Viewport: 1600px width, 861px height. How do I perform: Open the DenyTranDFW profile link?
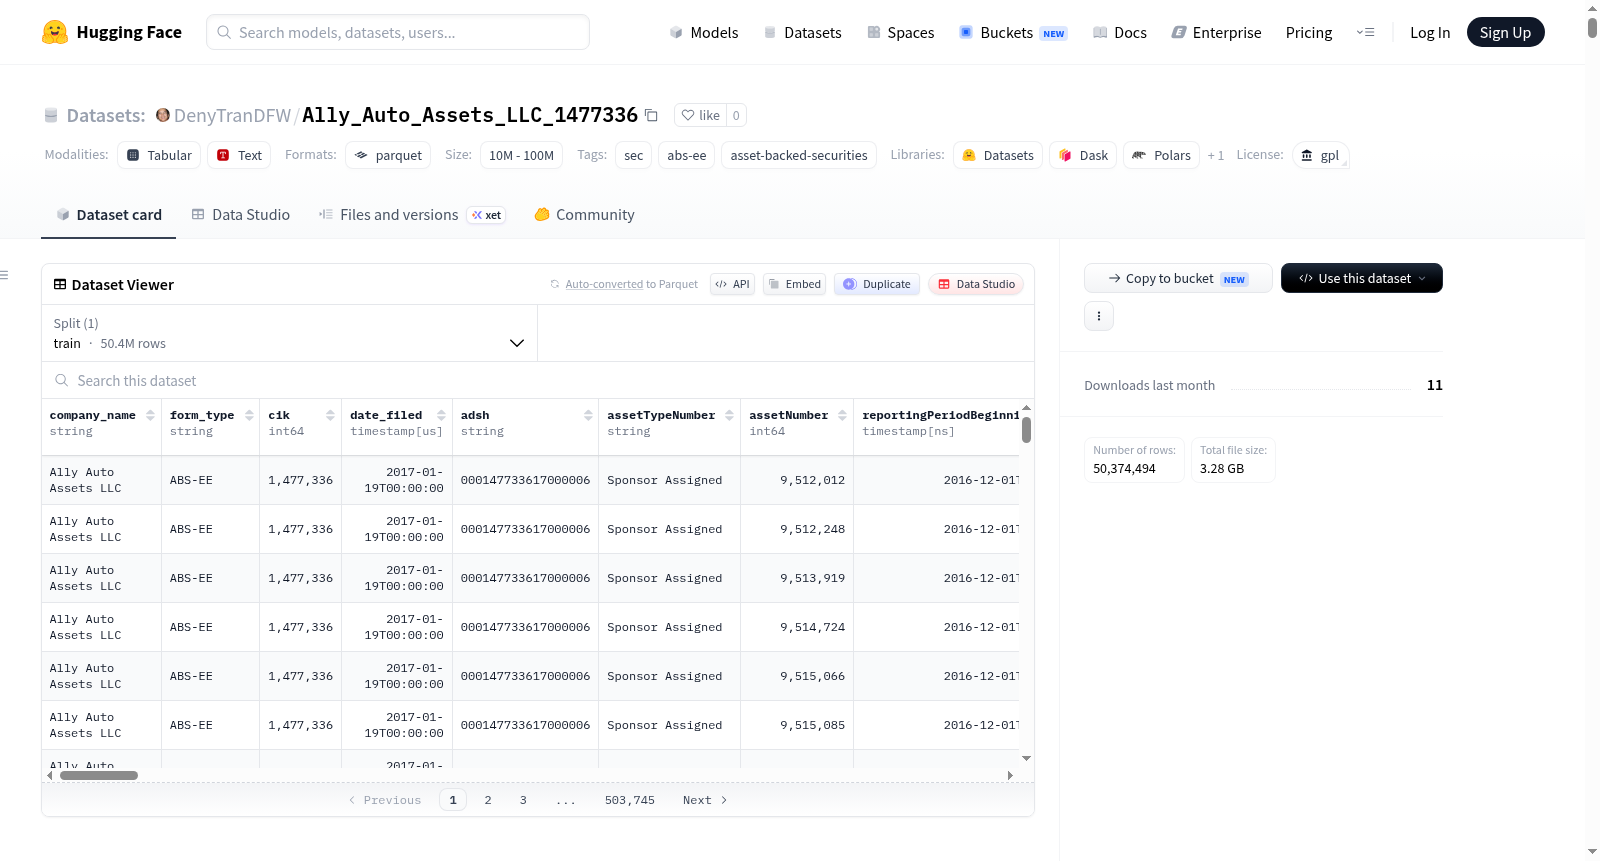232,115
